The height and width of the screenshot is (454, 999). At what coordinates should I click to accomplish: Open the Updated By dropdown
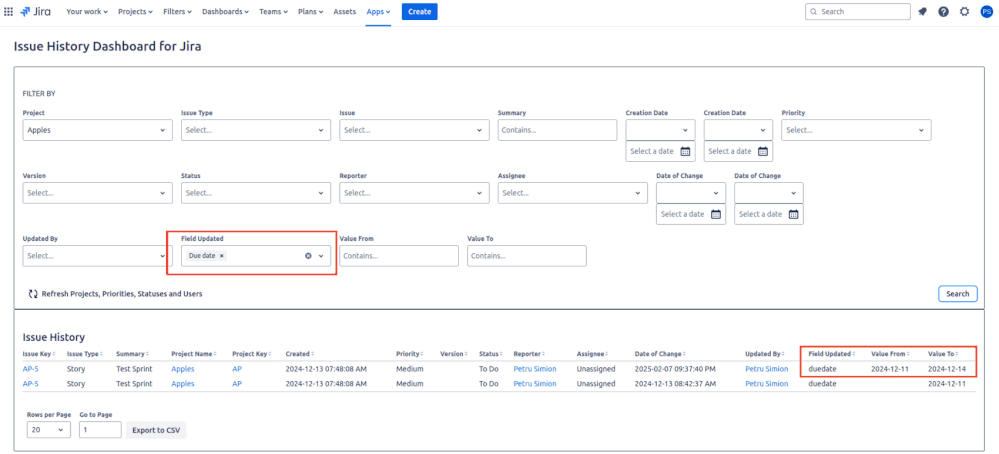tap(97, 255)
